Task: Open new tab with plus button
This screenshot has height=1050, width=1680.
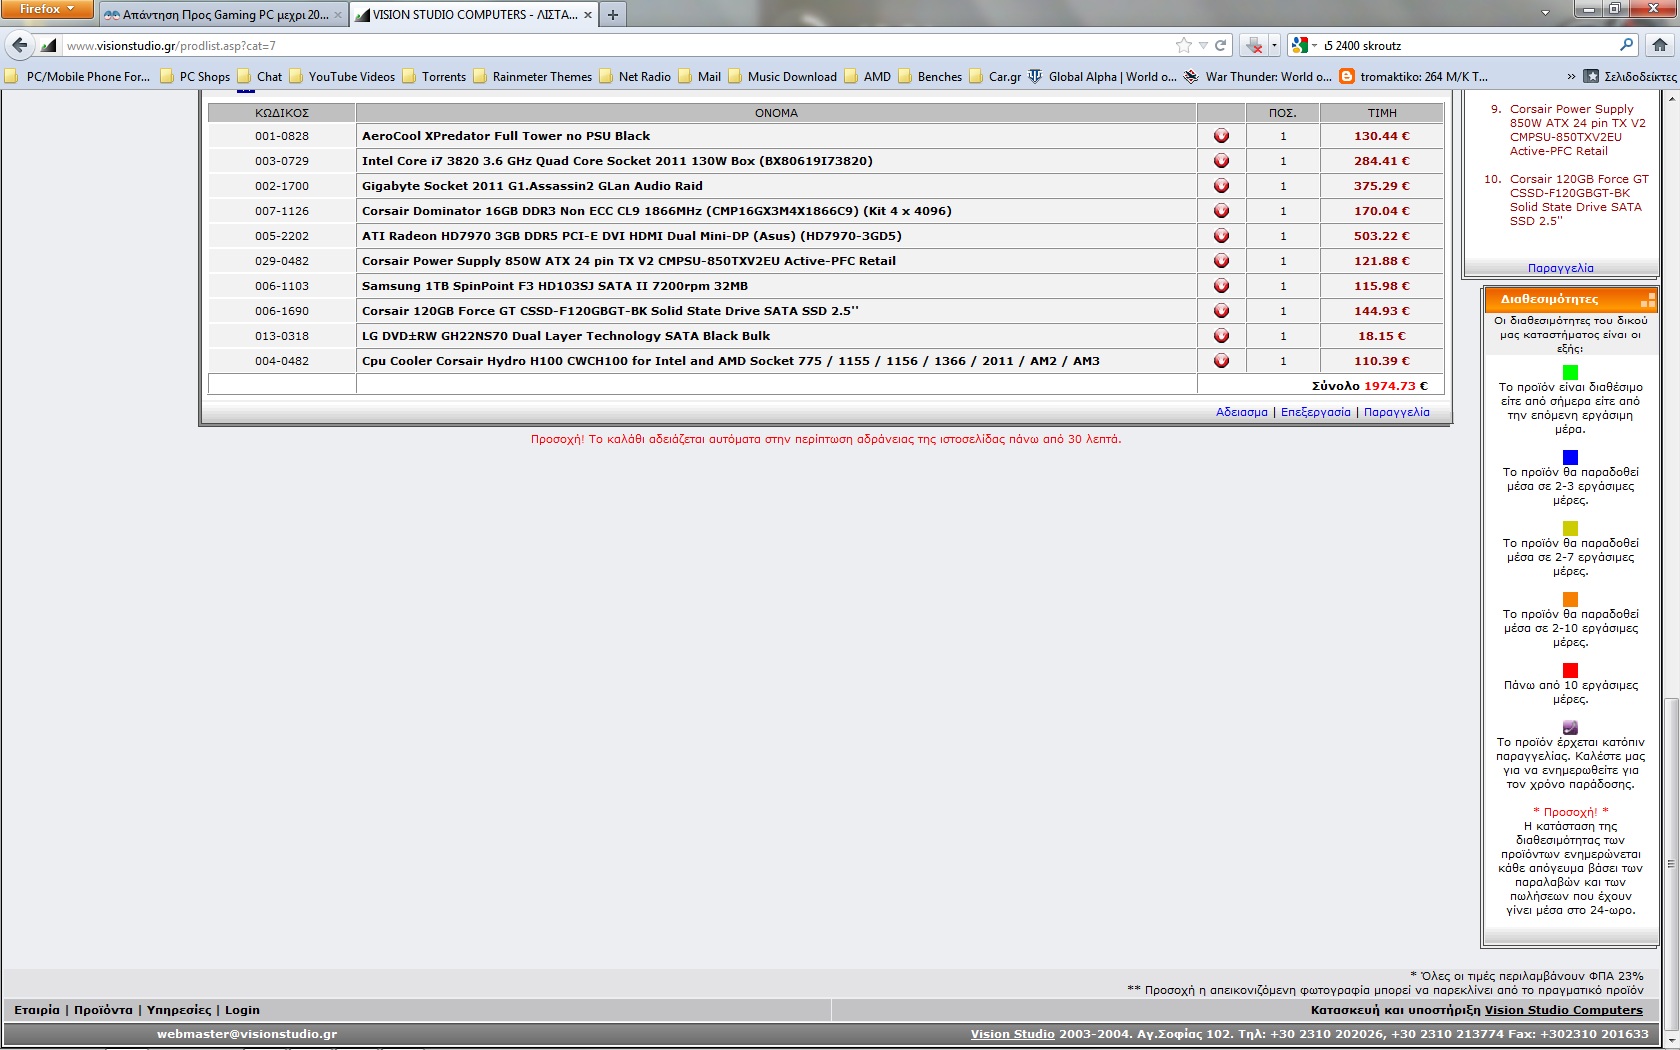Action: pyautogui.click(x=612, y=15)
